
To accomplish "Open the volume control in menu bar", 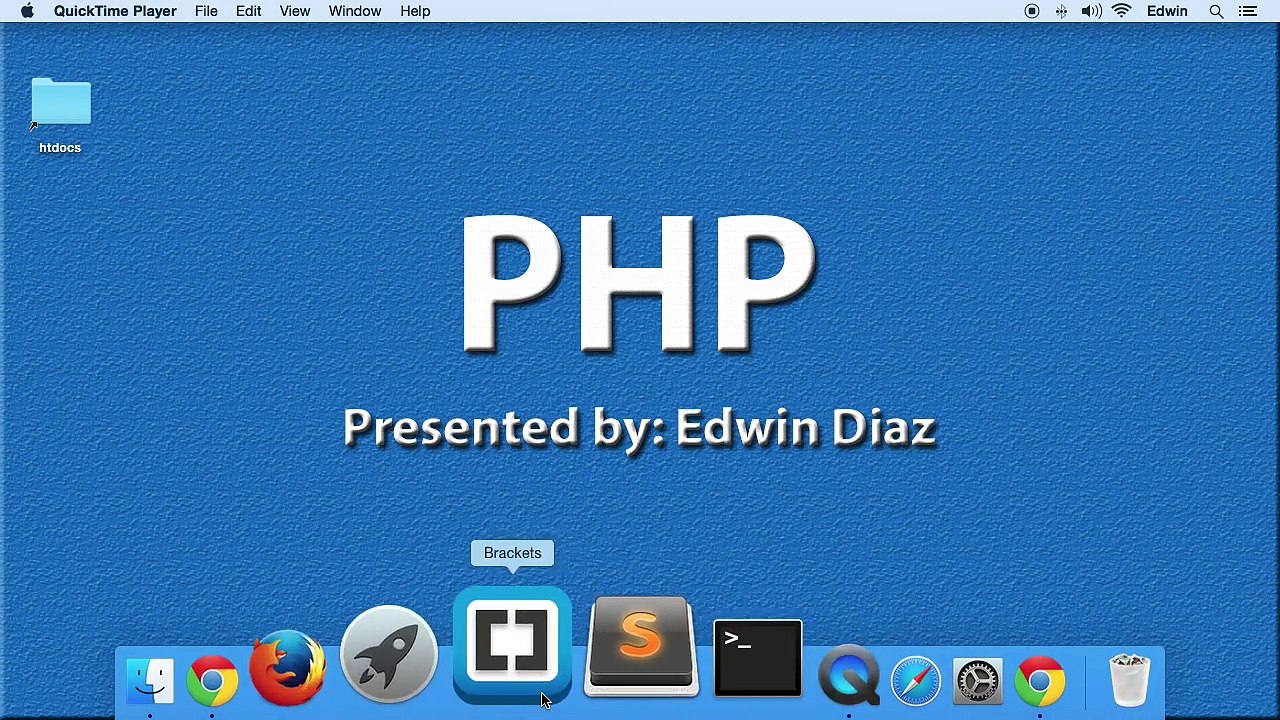I will 1091,11.
